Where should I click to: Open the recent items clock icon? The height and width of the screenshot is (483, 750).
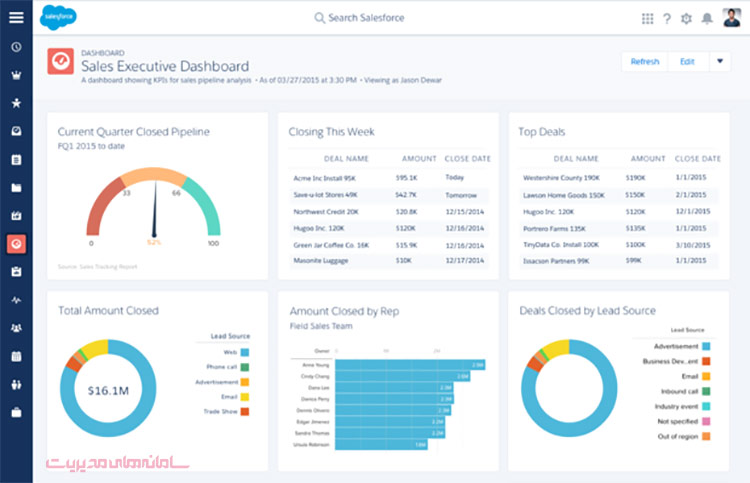click(x=16, y=47)
